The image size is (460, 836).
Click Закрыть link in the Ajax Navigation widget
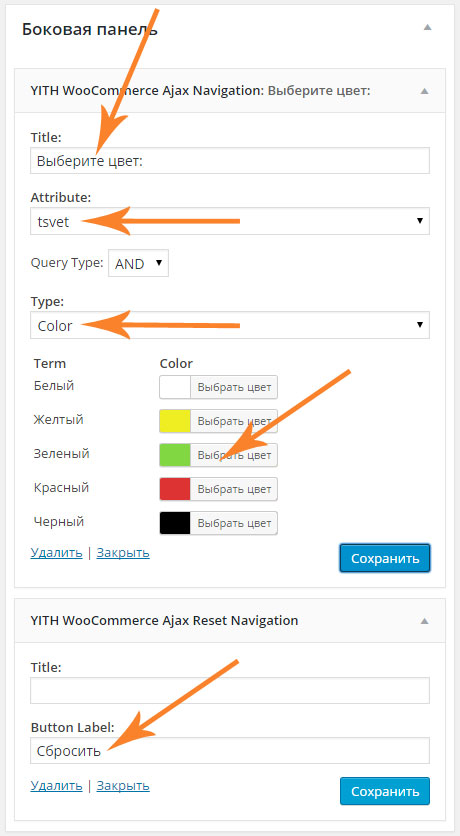click(x=123, y=553)
